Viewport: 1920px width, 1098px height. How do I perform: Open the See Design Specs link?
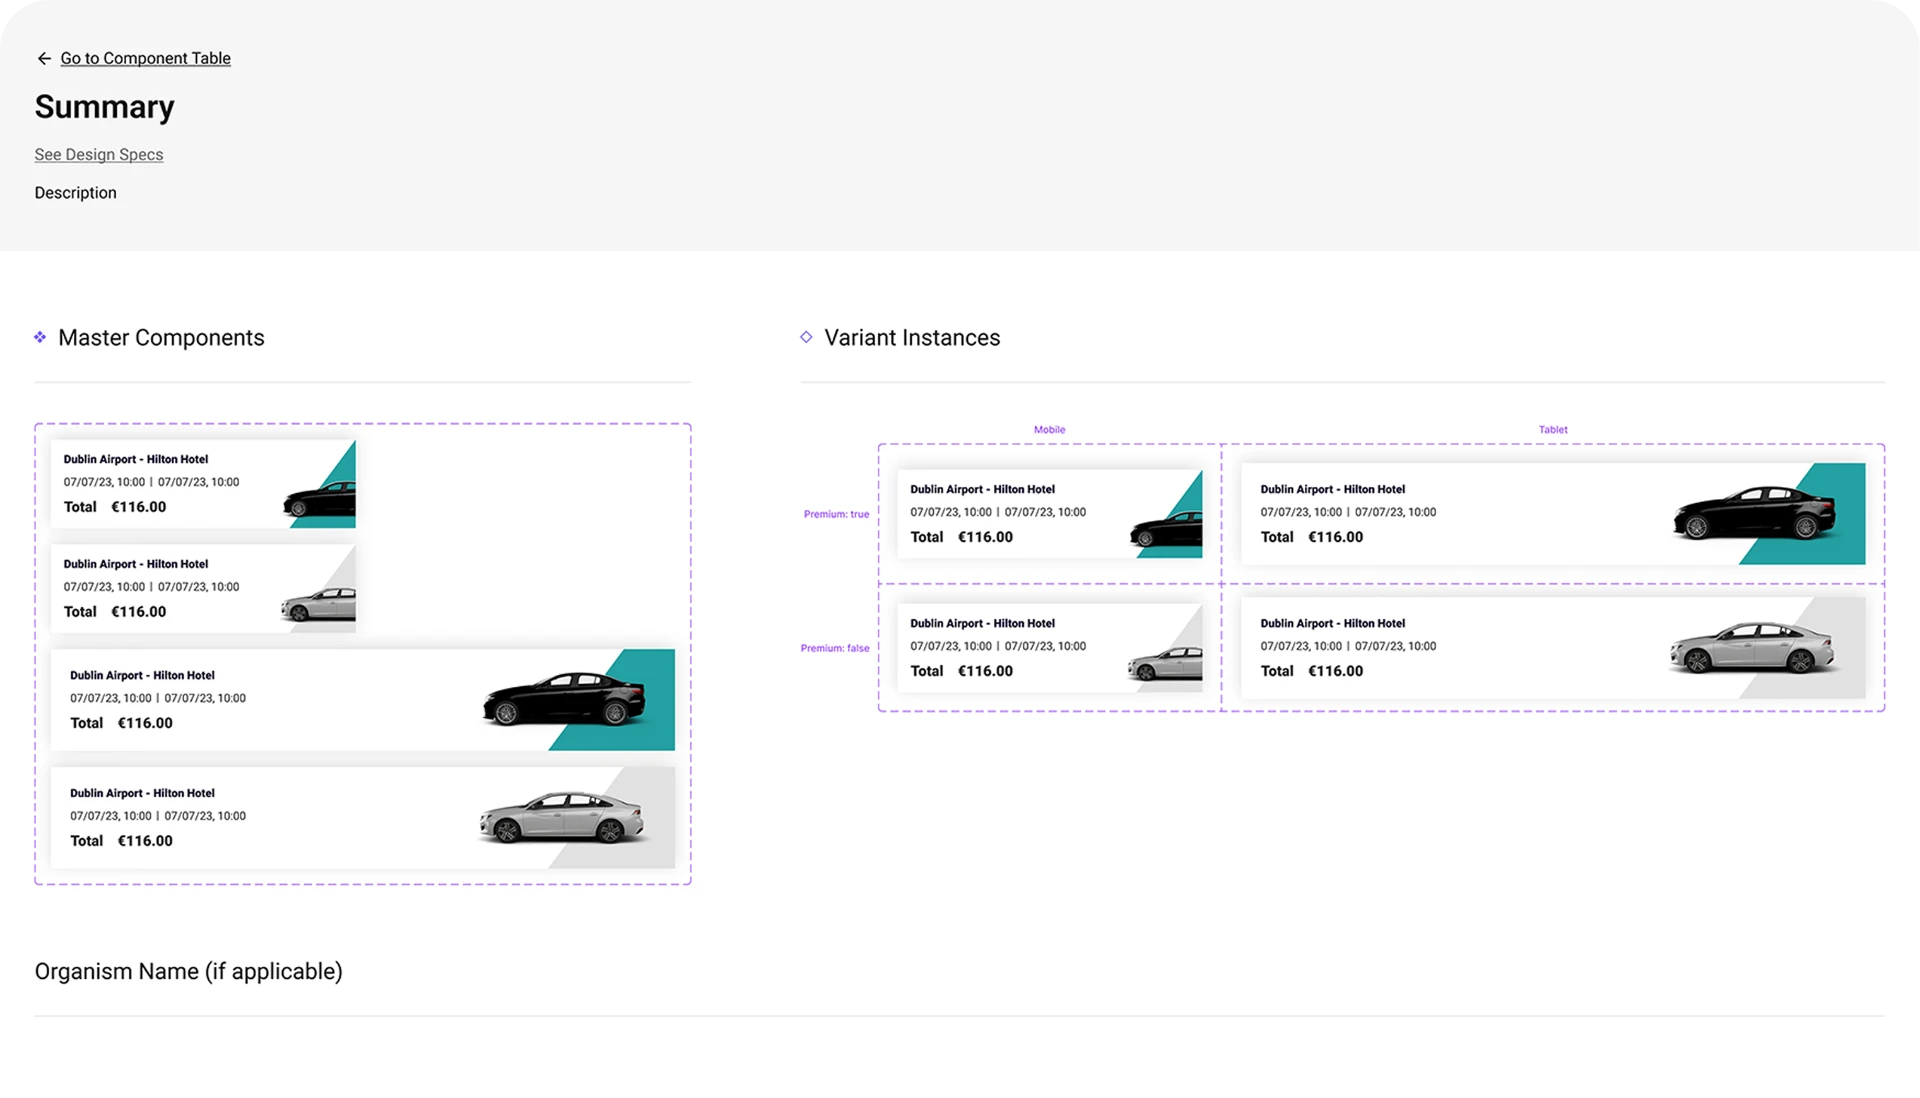99,155
